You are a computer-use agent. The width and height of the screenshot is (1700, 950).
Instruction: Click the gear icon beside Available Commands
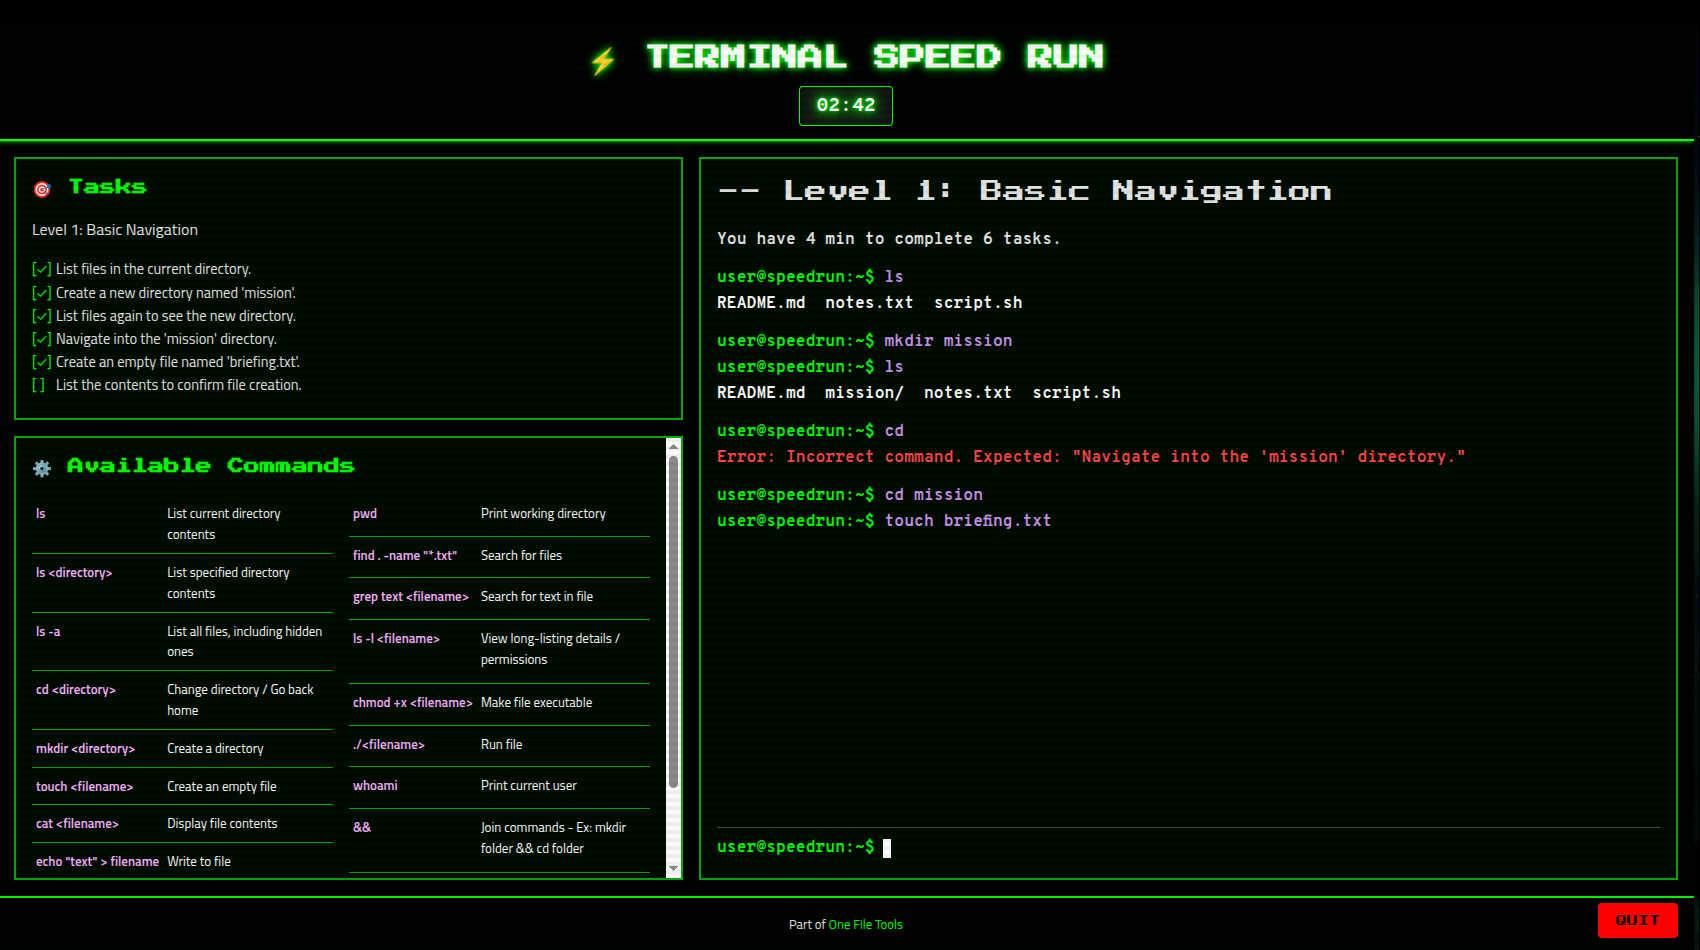click(42, 468)
